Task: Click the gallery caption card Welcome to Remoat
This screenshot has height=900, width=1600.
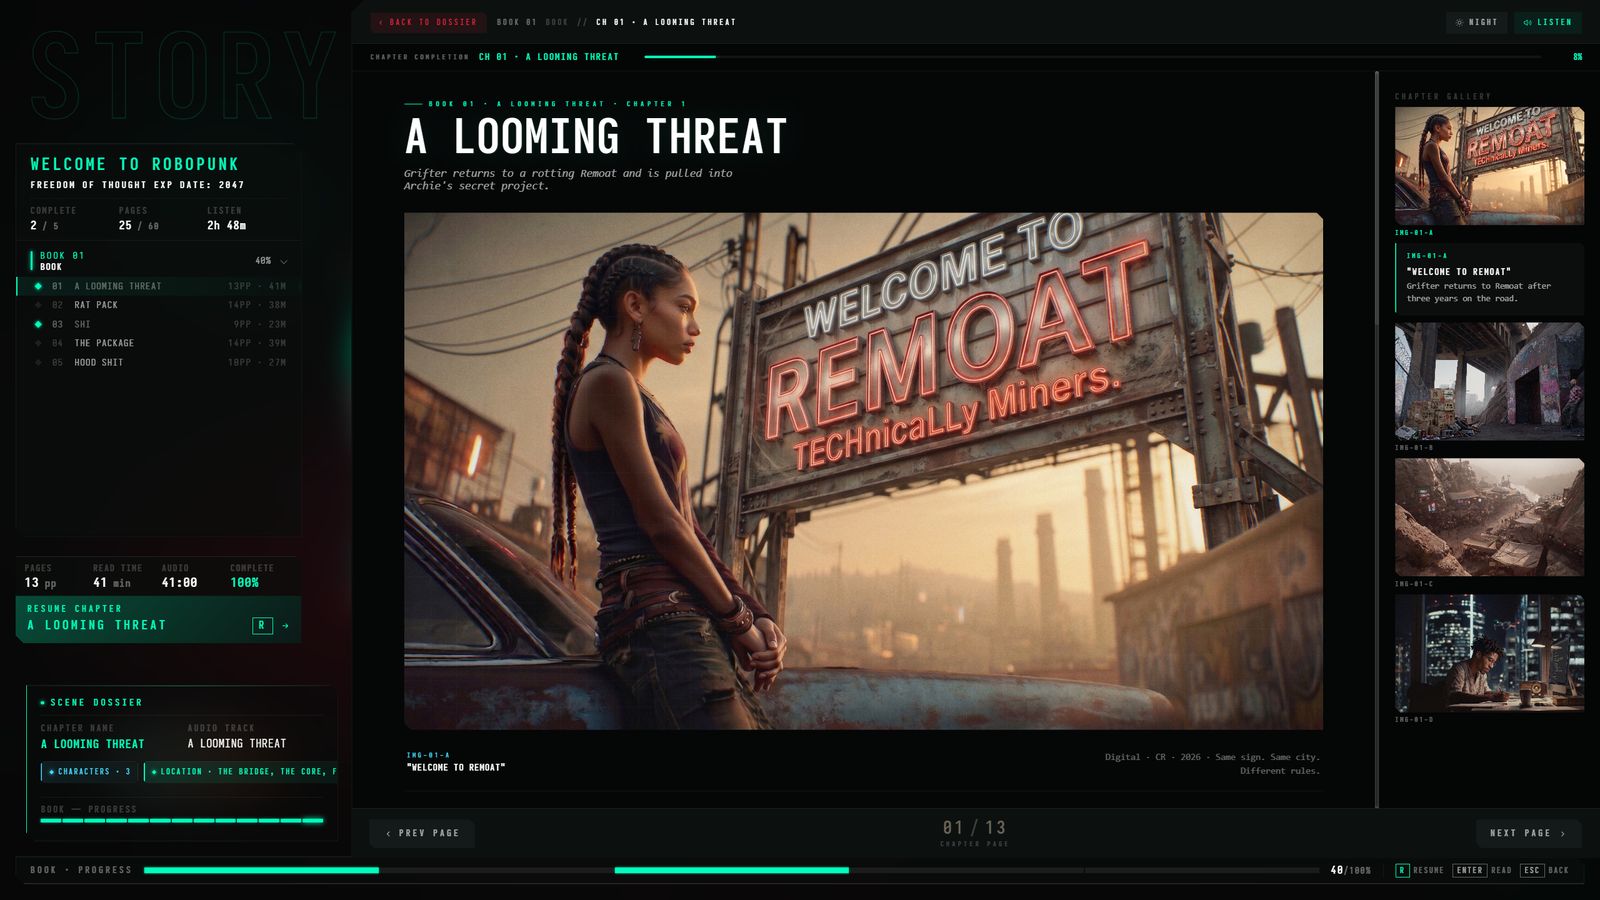Action: click(x=1489, y=278)
